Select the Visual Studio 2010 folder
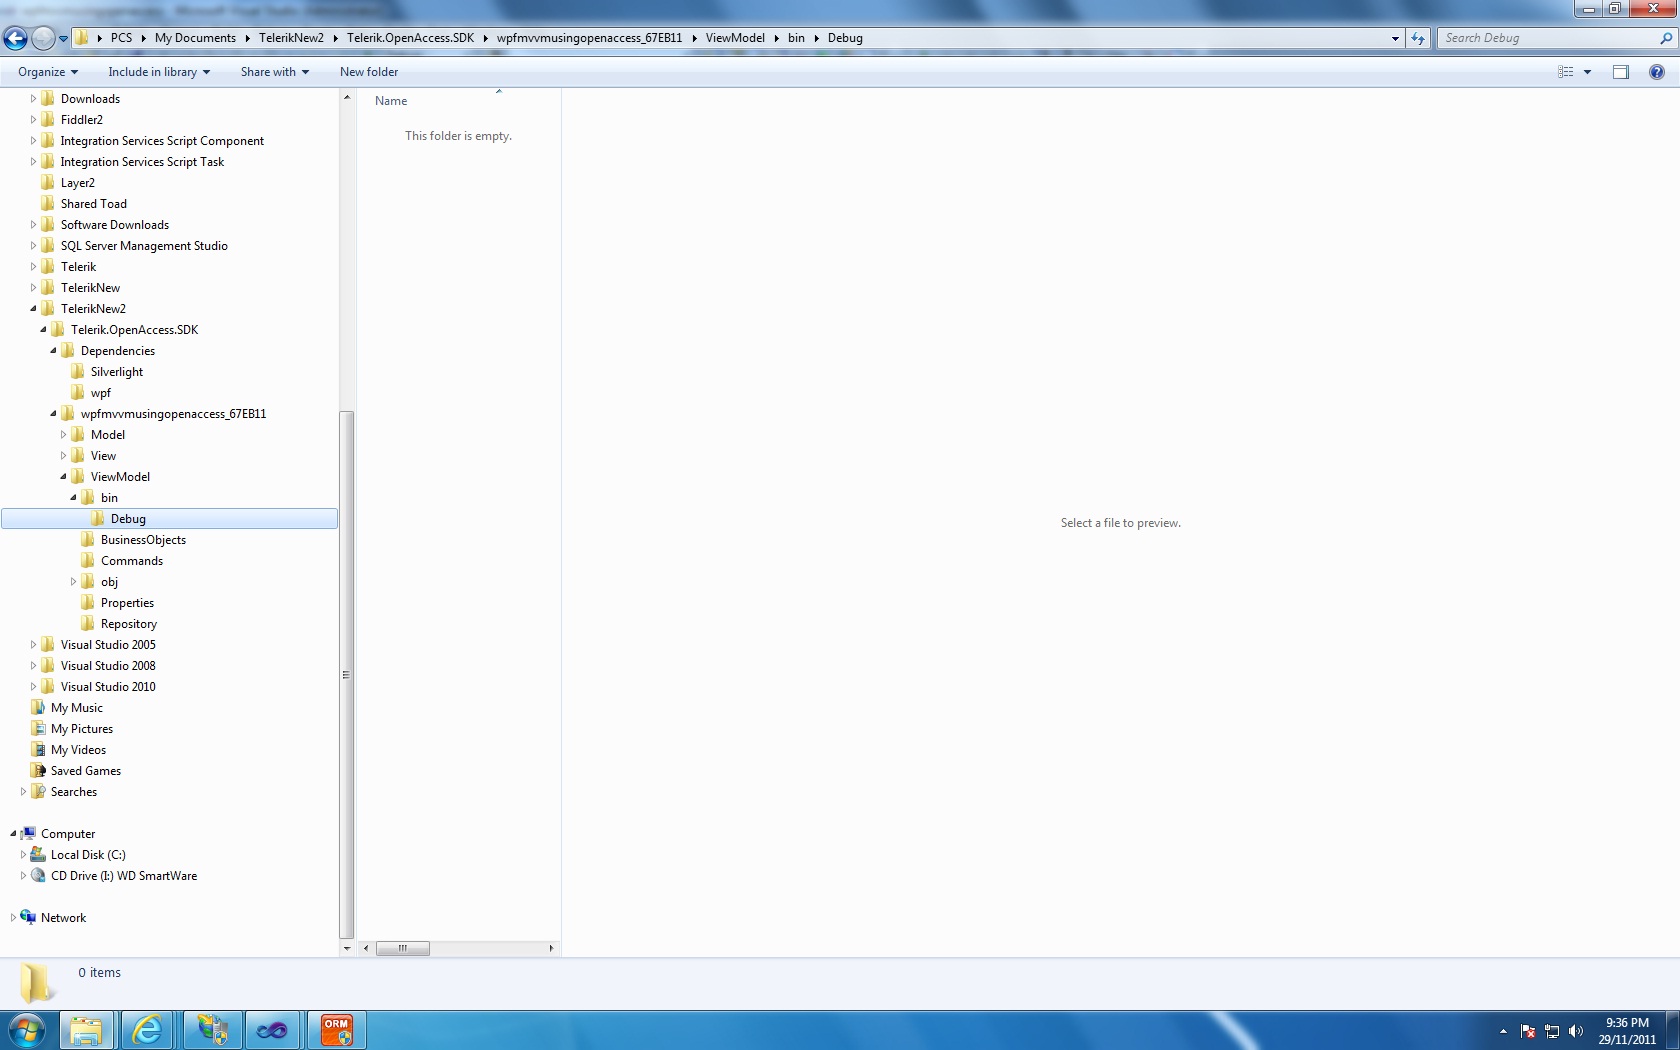The image size is (1680, 1050). (x=108, y=687)
